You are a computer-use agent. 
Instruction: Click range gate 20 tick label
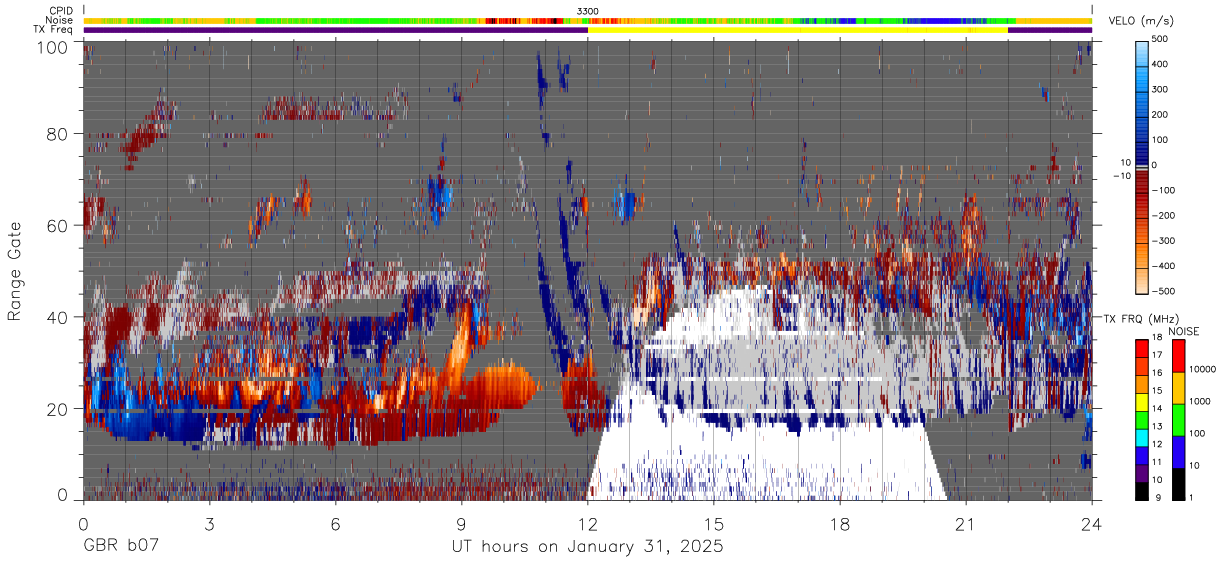point(58,408)
